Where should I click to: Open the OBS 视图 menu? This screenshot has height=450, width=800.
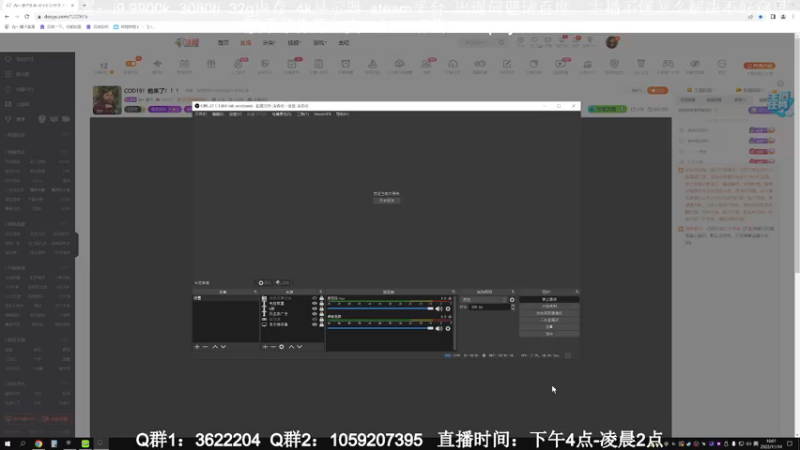pyautogui.click(x=235, y=114)
